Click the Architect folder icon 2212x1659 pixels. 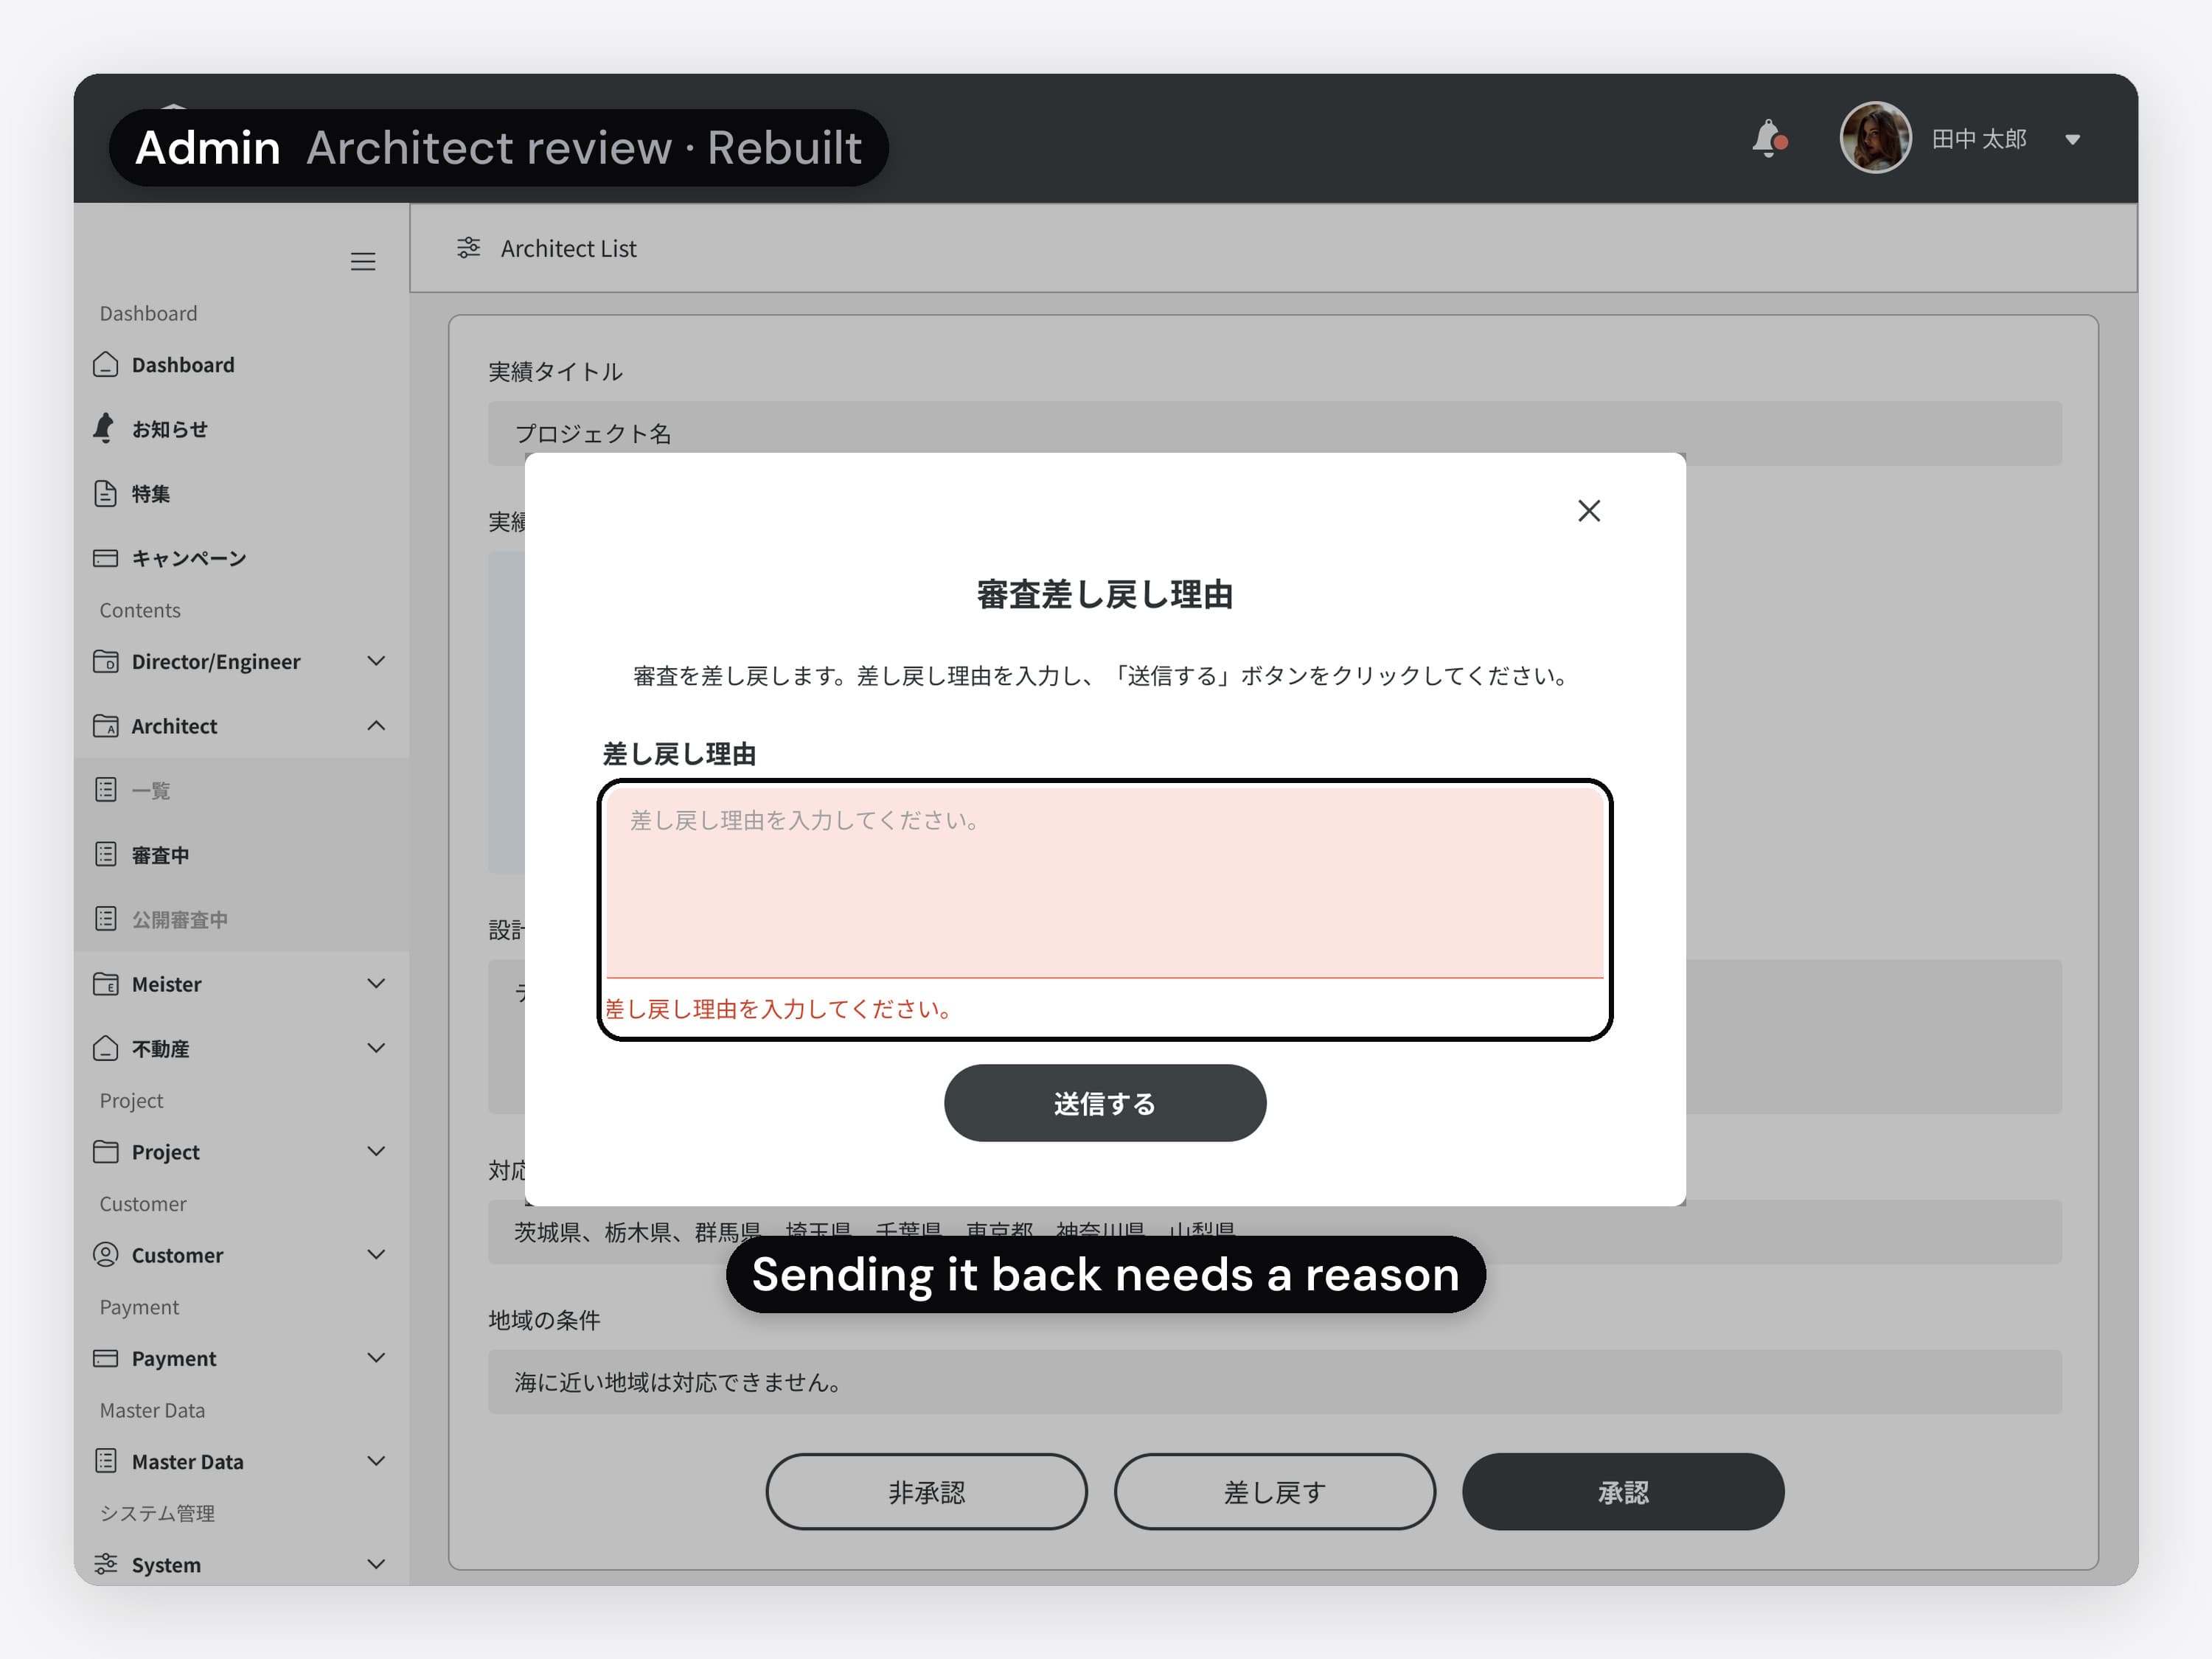click(x=105, y=726)
